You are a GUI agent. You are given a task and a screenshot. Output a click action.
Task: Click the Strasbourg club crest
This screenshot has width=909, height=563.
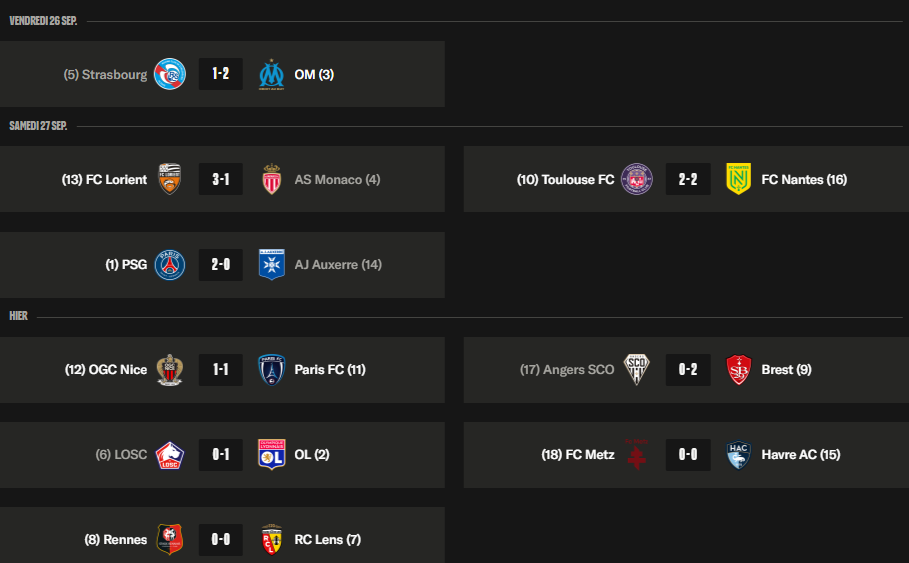[170, 74]
